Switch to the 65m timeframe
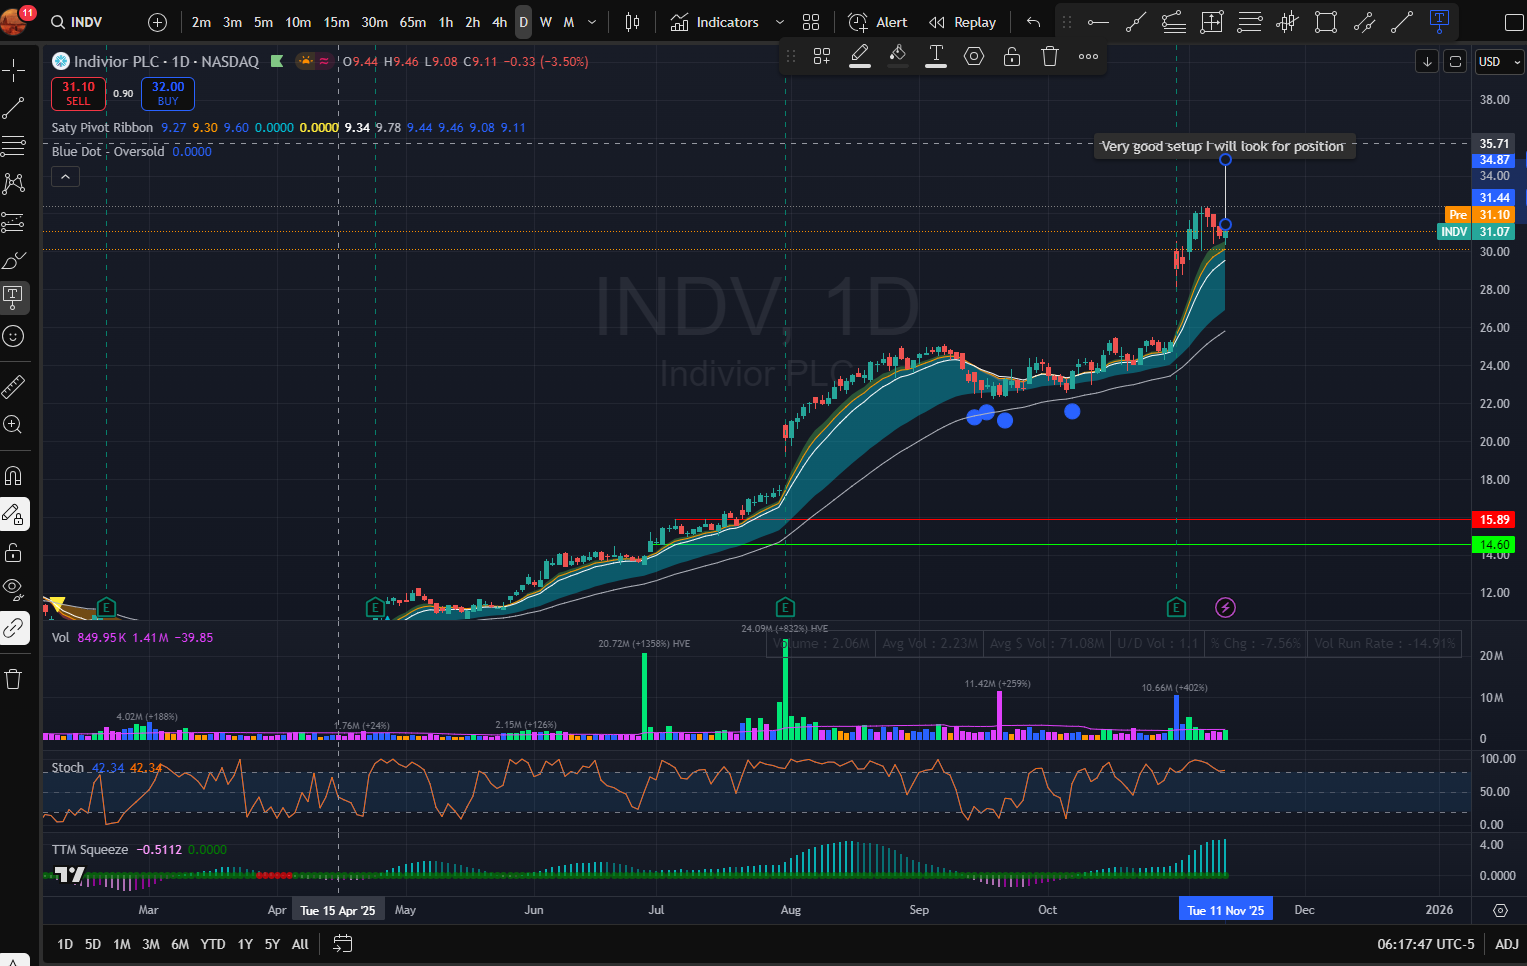Viewport: 1527px width, 966px height. [412, 22]
